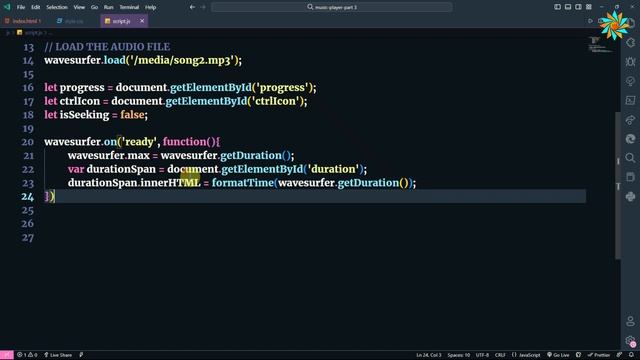Screen dimensions: 640x360
Task: Click the string '/media/song2.mp3' on line 14
Action: [x=182, y=60]
